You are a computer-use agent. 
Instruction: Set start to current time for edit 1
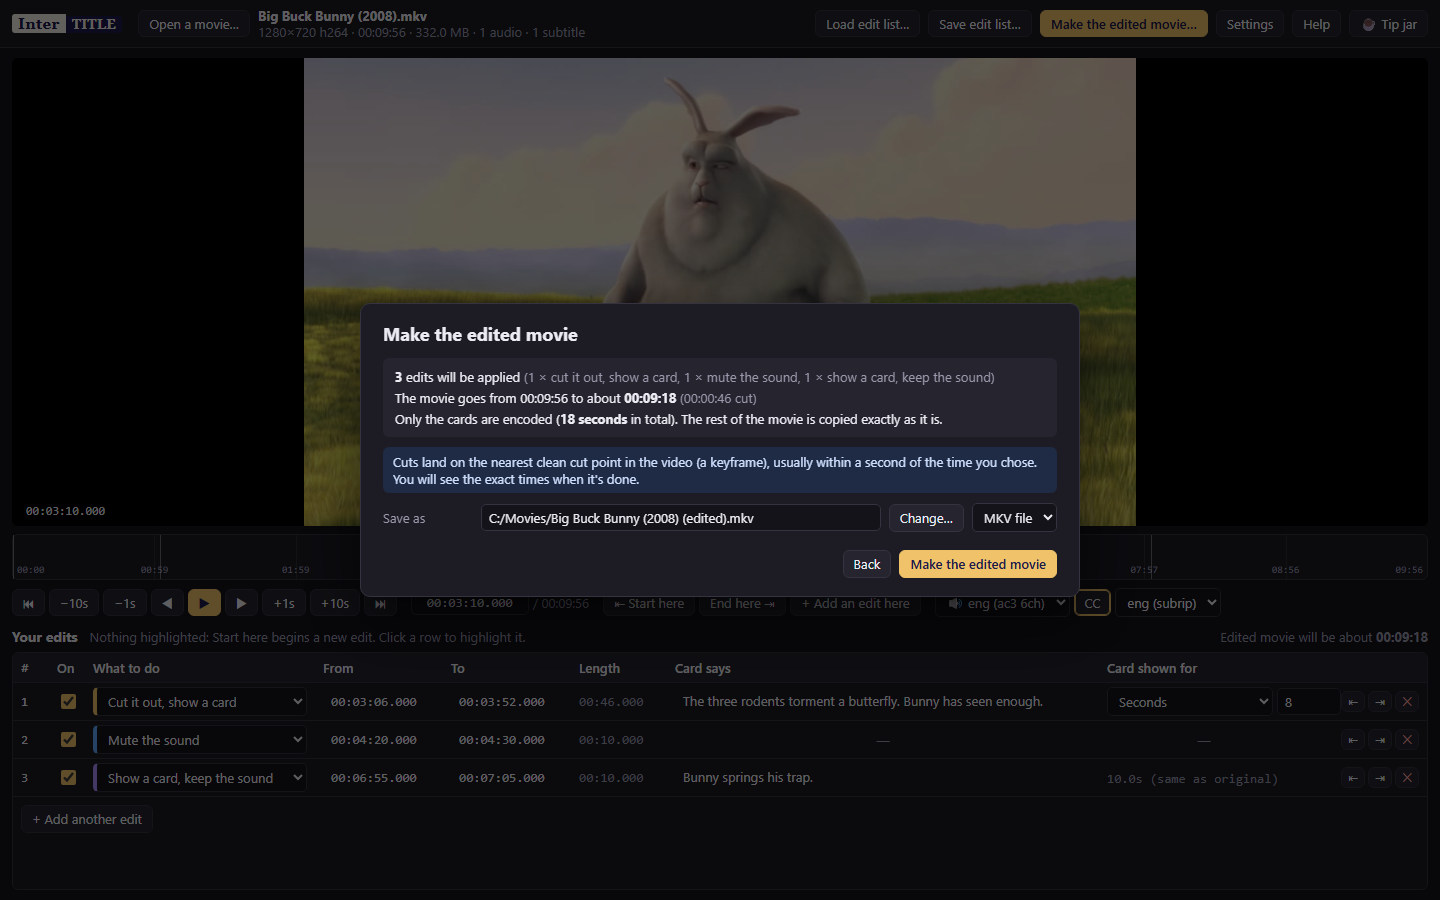coord(1353,702)
